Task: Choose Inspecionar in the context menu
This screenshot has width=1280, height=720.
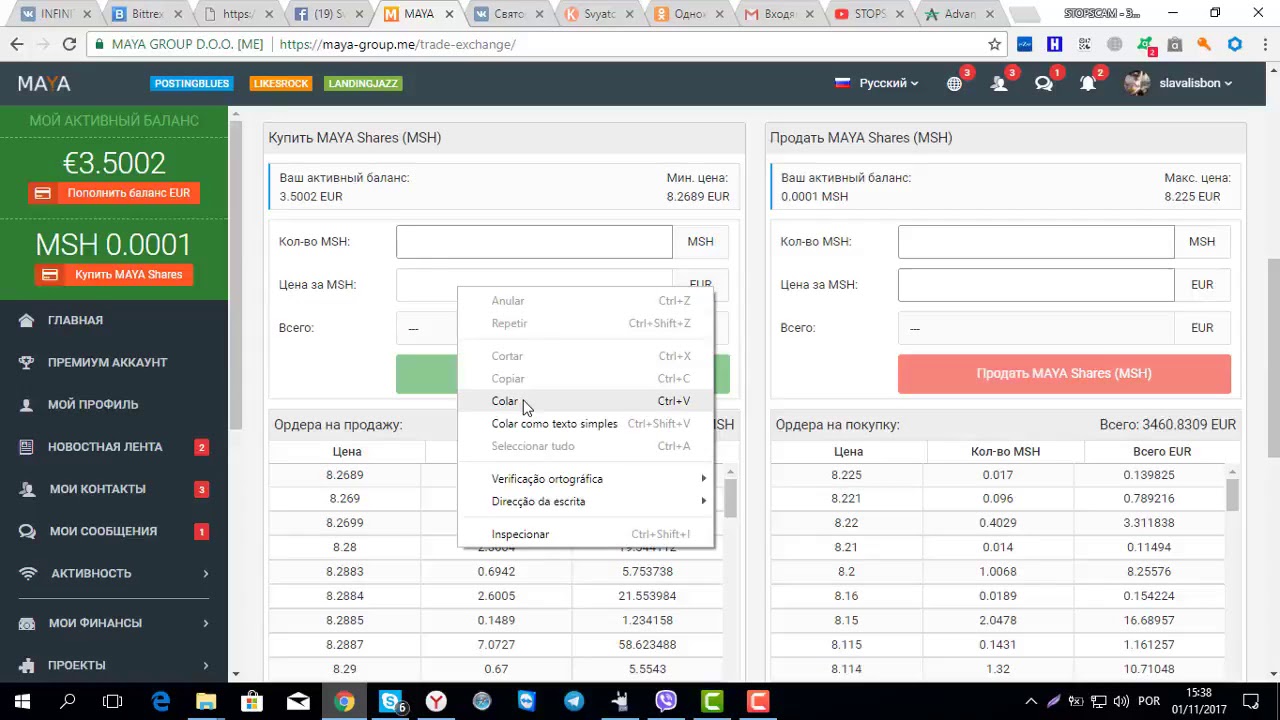Action: pyautogui.click(x=586, y=534)
